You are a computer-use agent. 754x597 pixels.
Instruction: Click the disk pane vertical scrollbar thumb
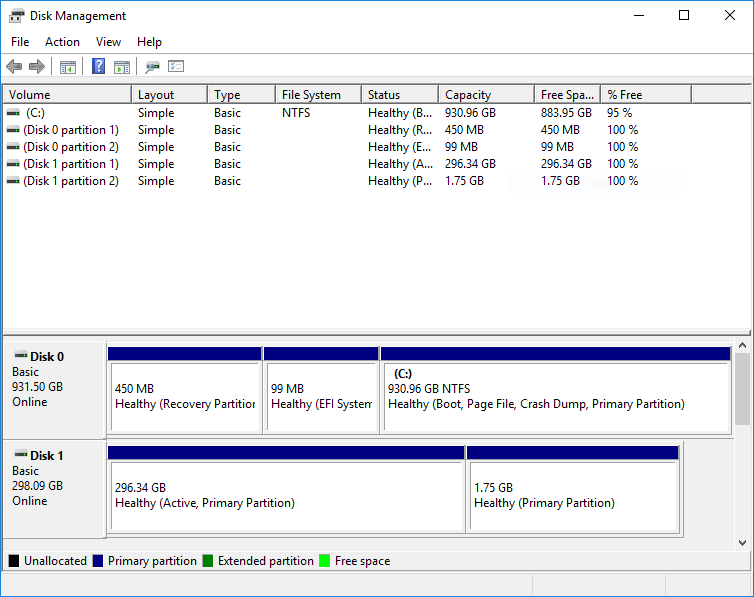click(x=742, y=389)
